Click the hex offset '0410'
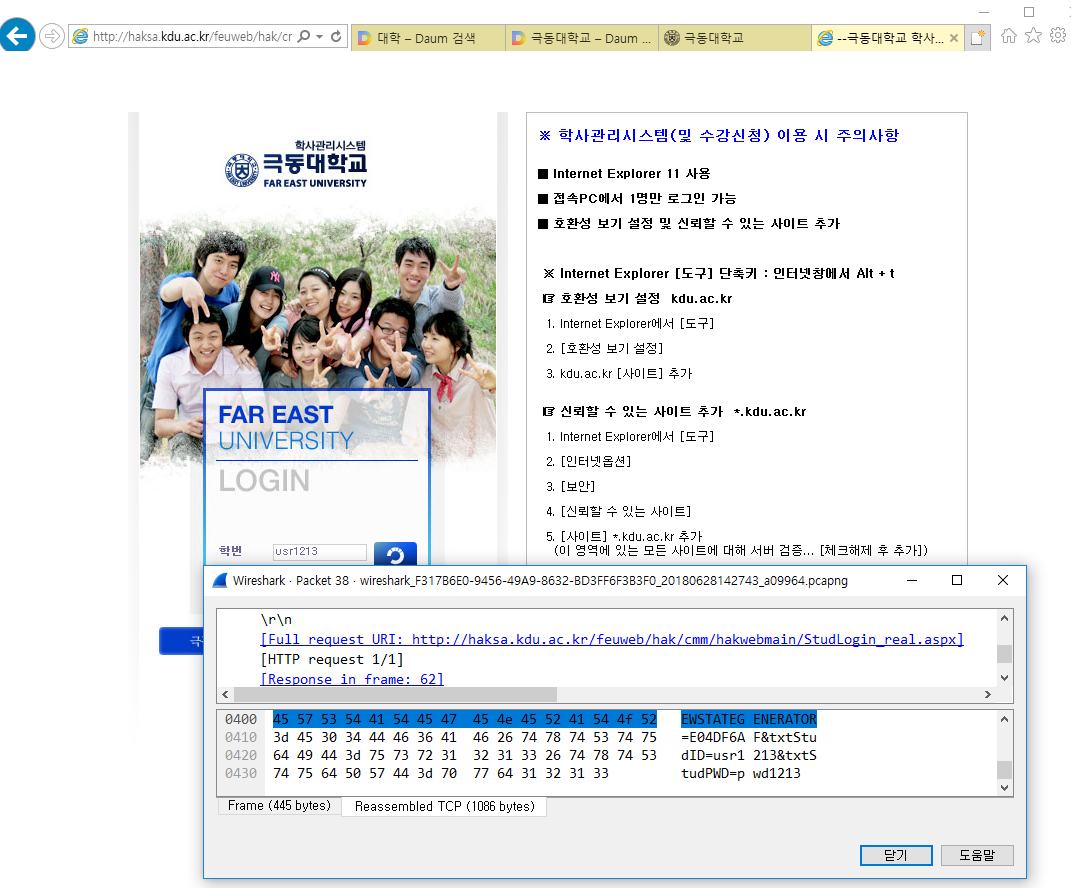The image size is (1071, 888). click(x=241, y=737)
